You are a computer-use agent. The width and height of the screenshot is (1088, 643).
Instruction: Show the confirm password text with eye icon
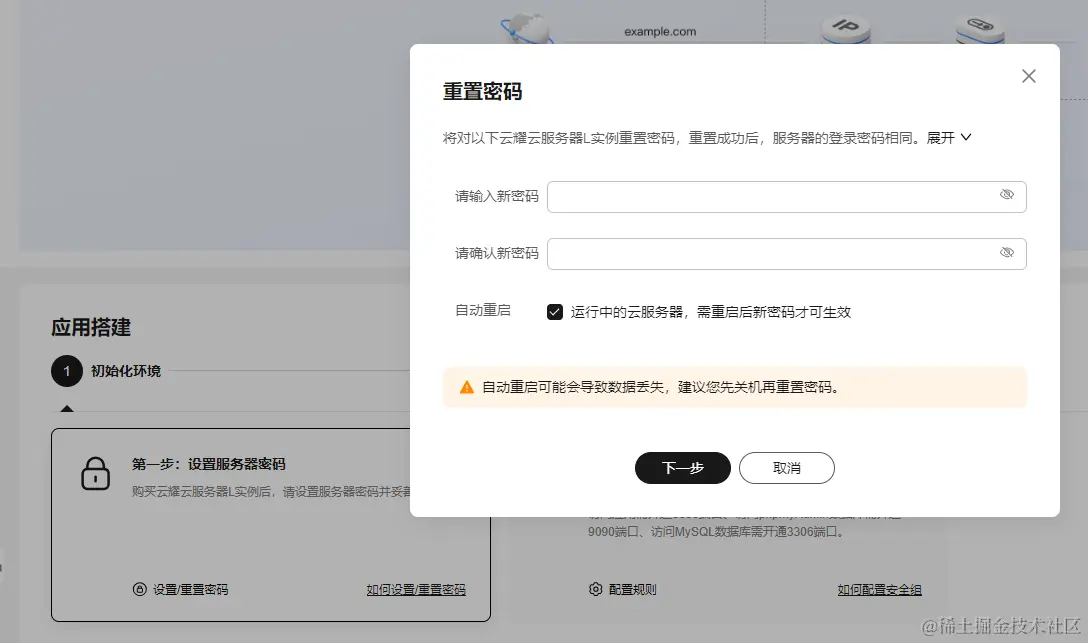(x=1007, y=253)
